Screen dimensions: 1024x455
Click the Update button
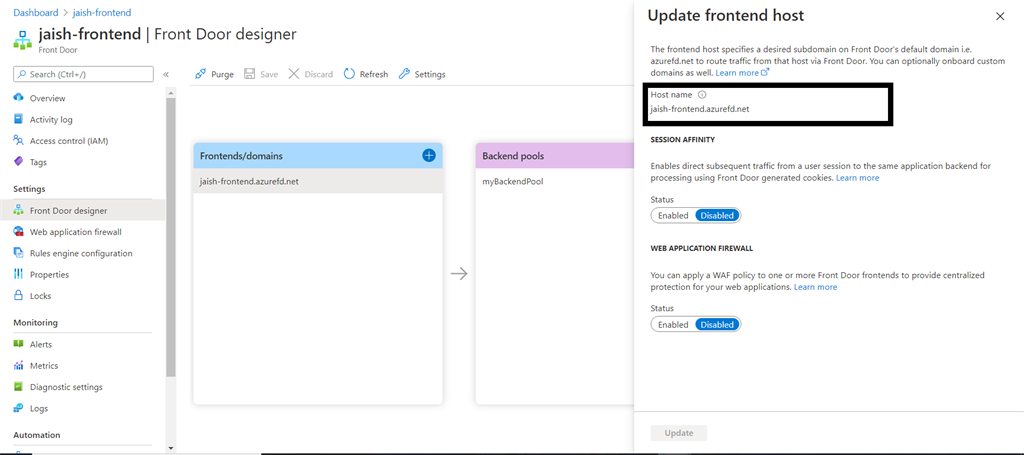coord(679,433)
